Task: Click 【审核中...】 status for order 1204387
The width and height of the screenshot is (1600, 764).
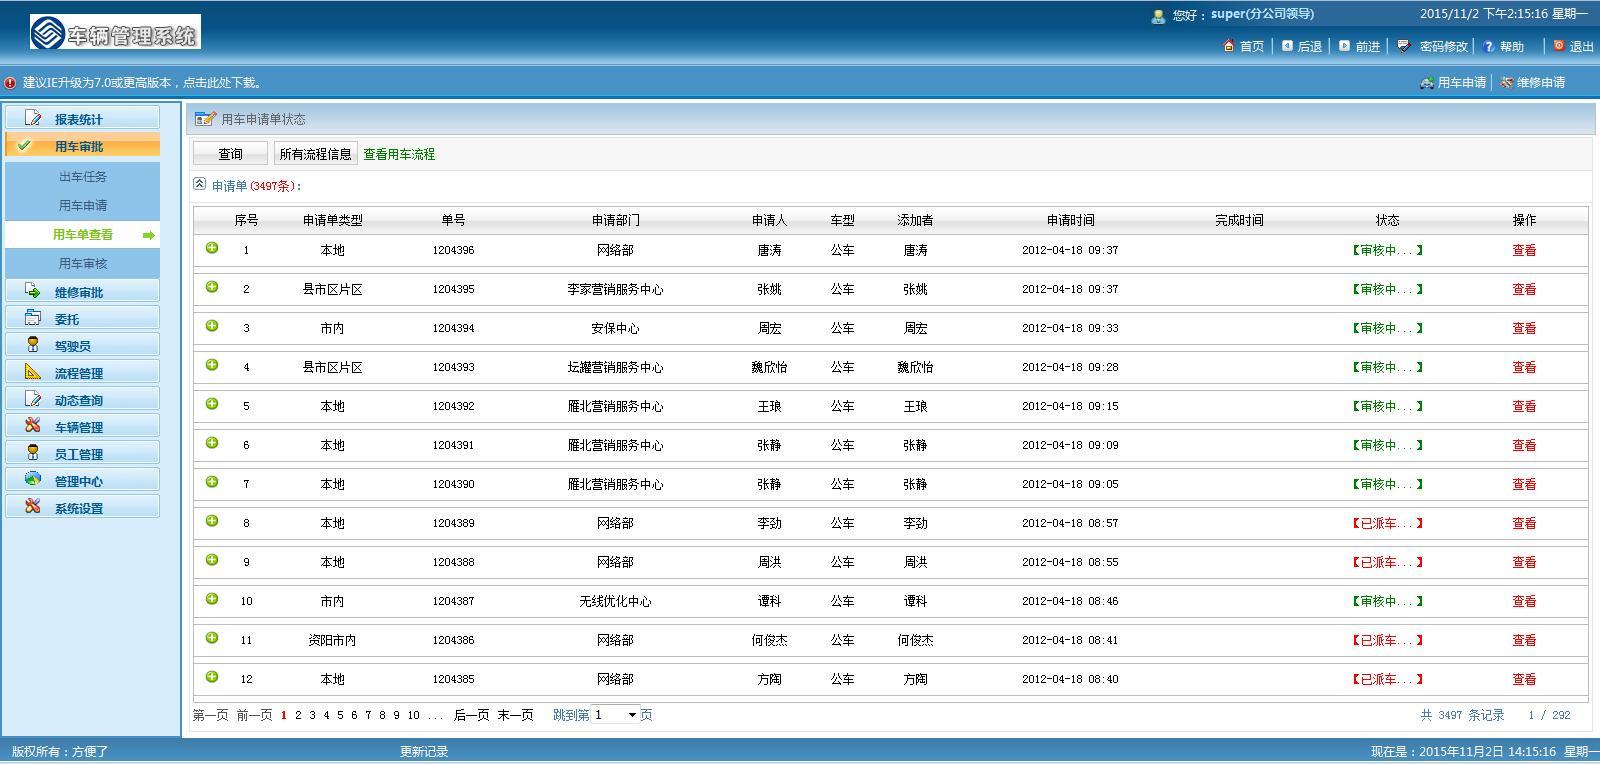Action: click(x=1387, y=601)
